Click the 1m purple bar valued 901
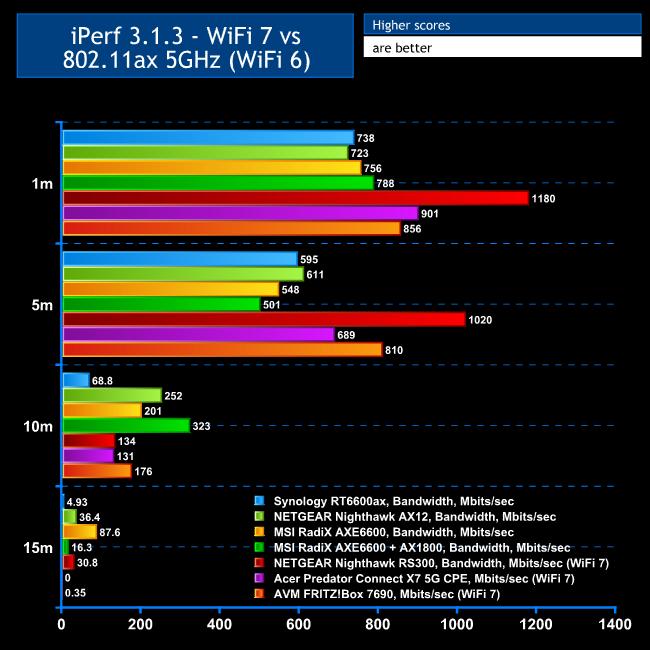The width and height of the screenshot is (650, 650). [241, 213]
